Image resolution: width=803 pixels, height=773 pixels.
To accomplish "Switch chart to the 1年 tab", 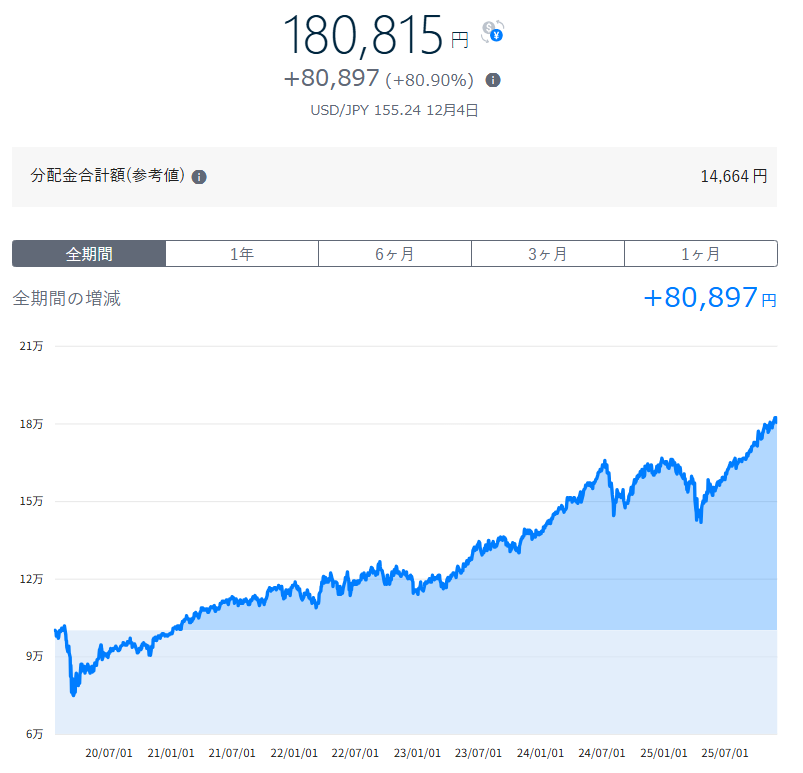I will [242, 254].
